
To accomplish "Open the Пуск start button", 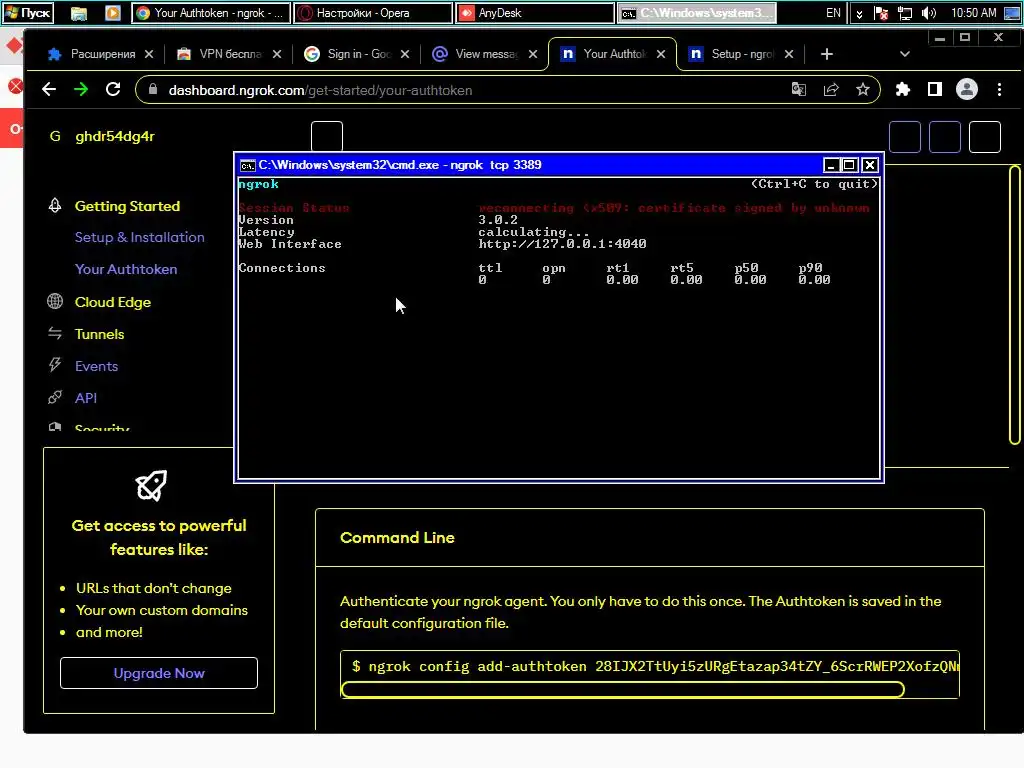I will (x=28, y=12).
